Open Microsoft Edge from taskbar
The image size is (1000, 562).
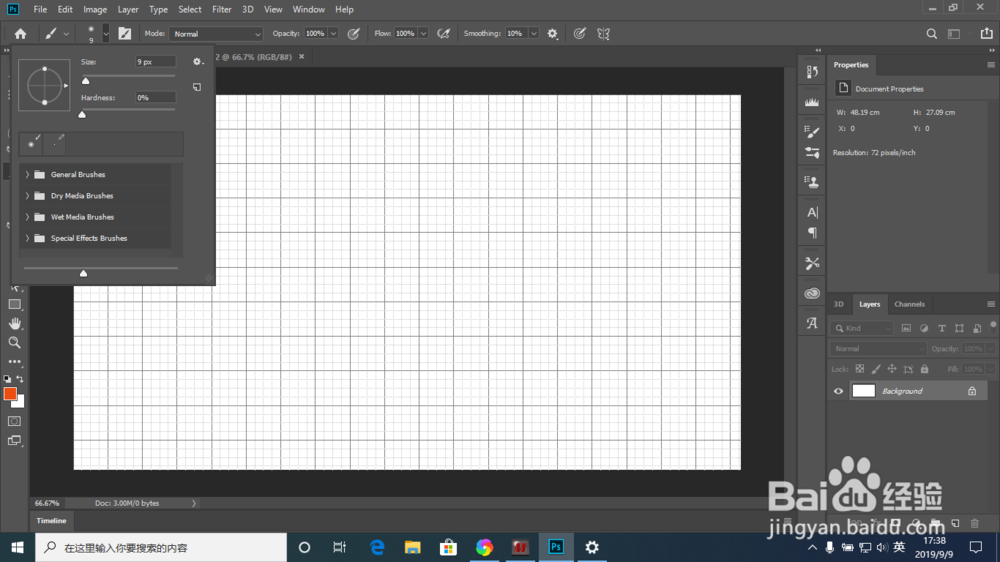tap(377, 547)
